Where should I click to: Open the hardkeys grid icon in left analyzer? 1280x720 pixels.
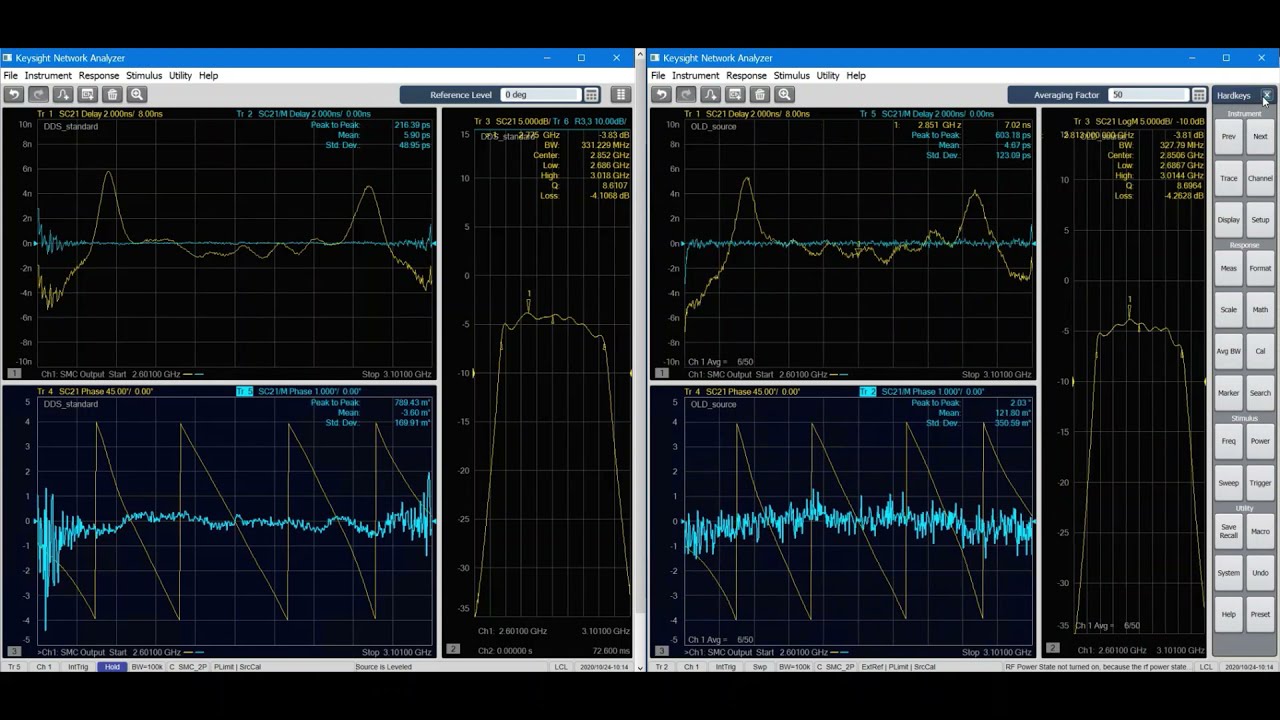coord(621,95)
